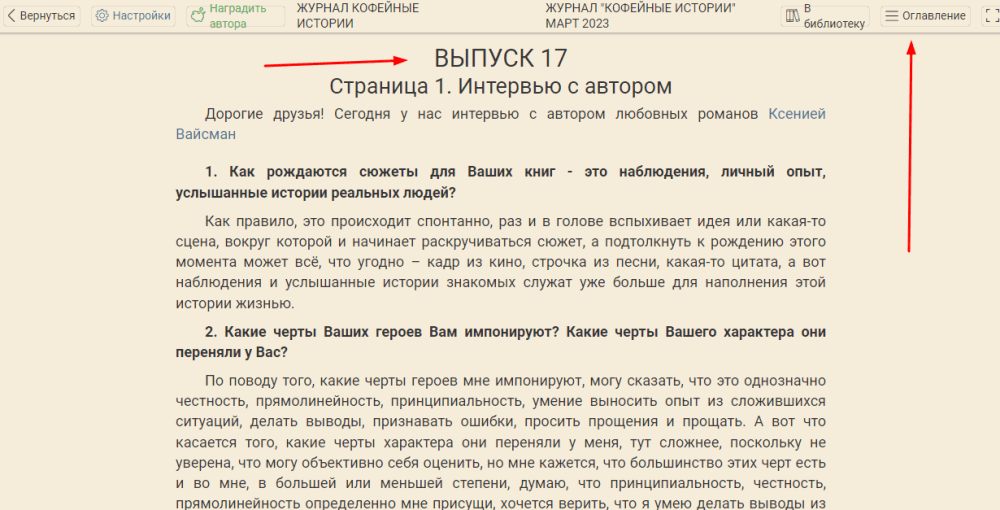Click the paragraph starting with Как правило
1000x510 pixels.
pyautogui.click(x=500, y=262)
